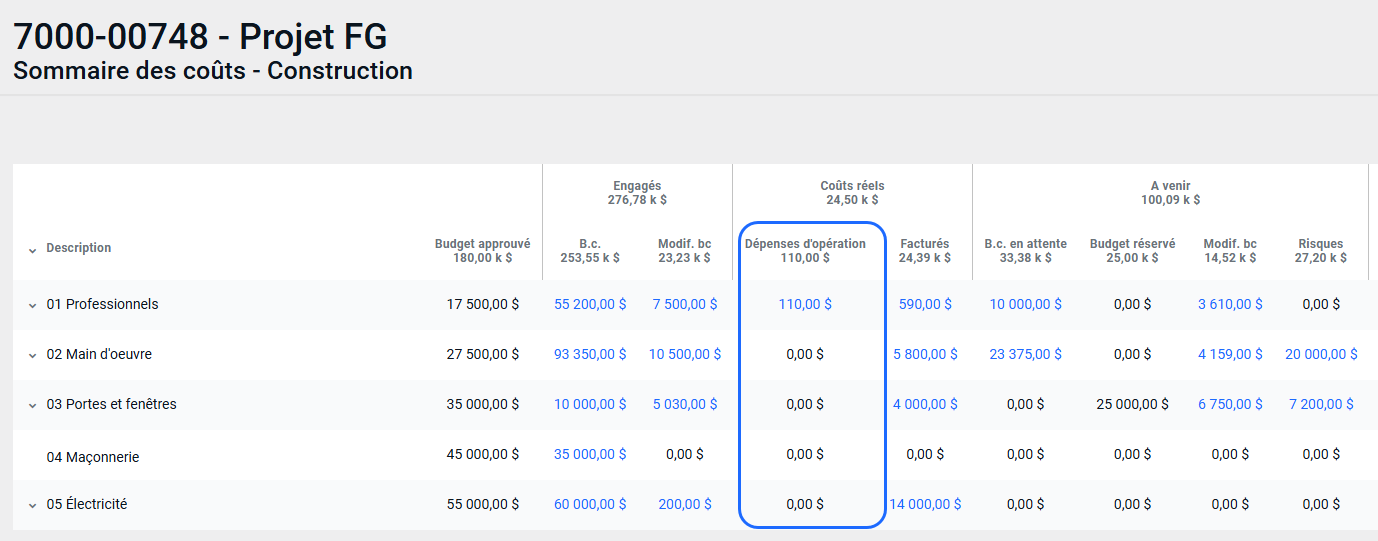Click the Dépenses d'opération column header
The width and height of the screenshot is (1378, 541).
(x=805, y=250)
